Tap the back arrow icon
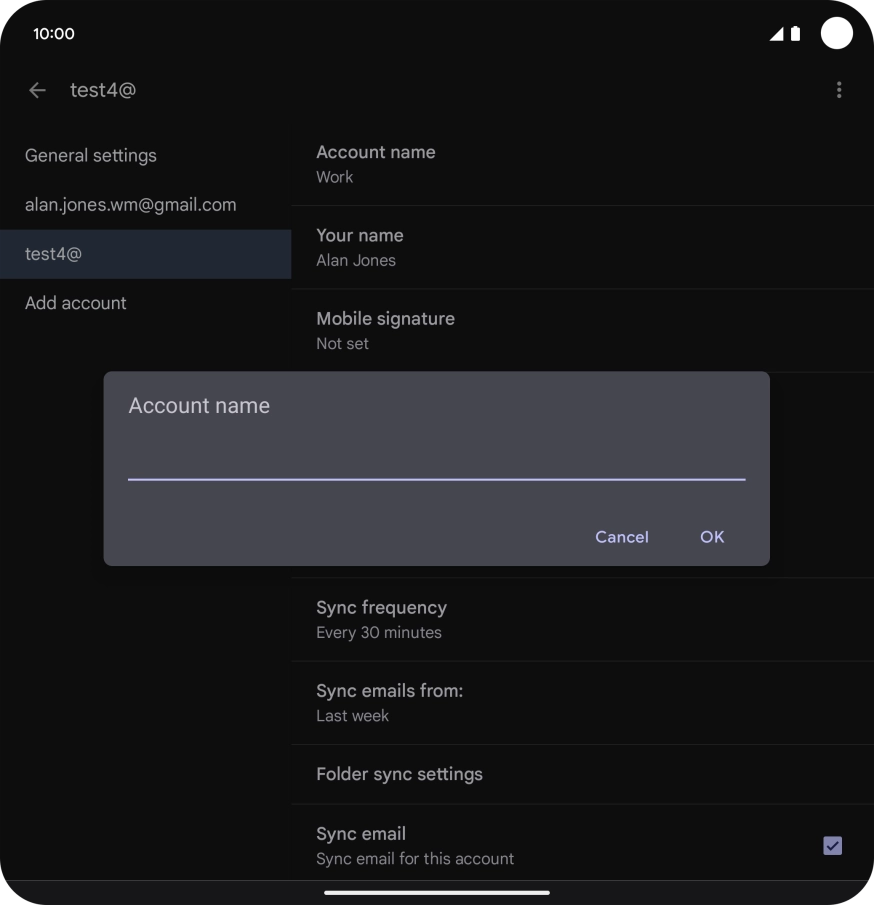The height and width of the screenshot is (905, 874). click(38, 90)
